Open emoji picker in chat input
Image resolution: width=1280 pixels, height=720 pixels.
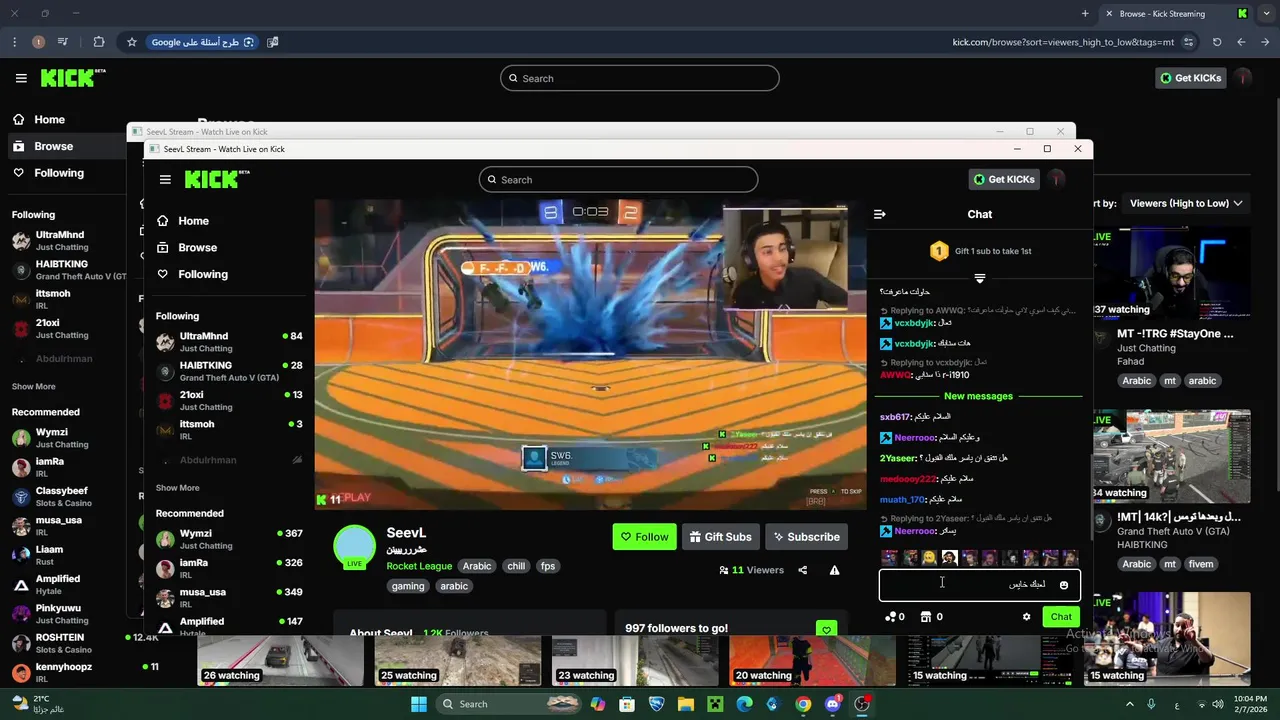click(x=1064, y=585)
